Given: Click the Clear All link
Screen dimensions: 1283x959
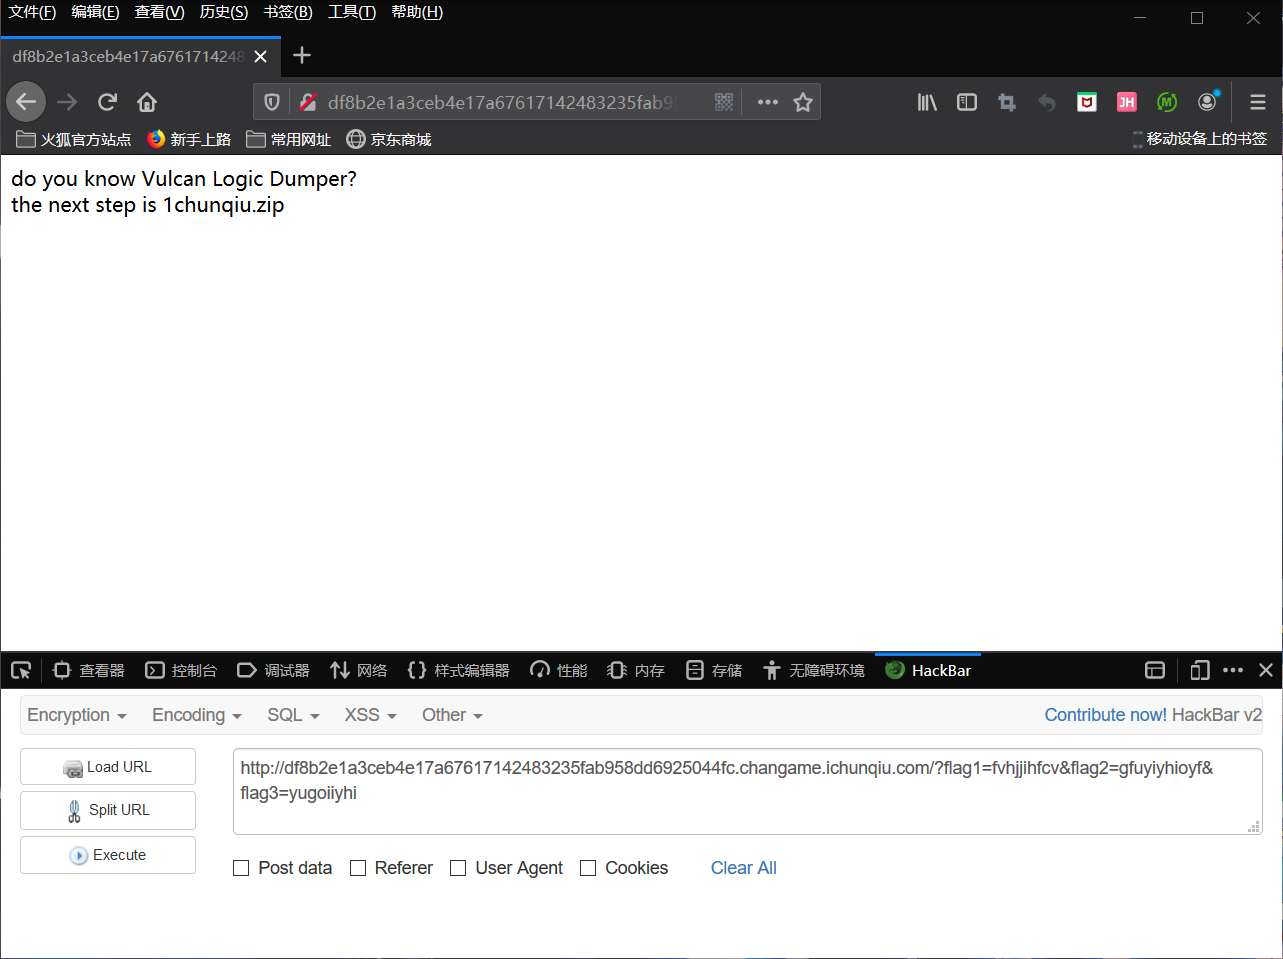Looking at the screenshot, I should [x=744, y=868].
